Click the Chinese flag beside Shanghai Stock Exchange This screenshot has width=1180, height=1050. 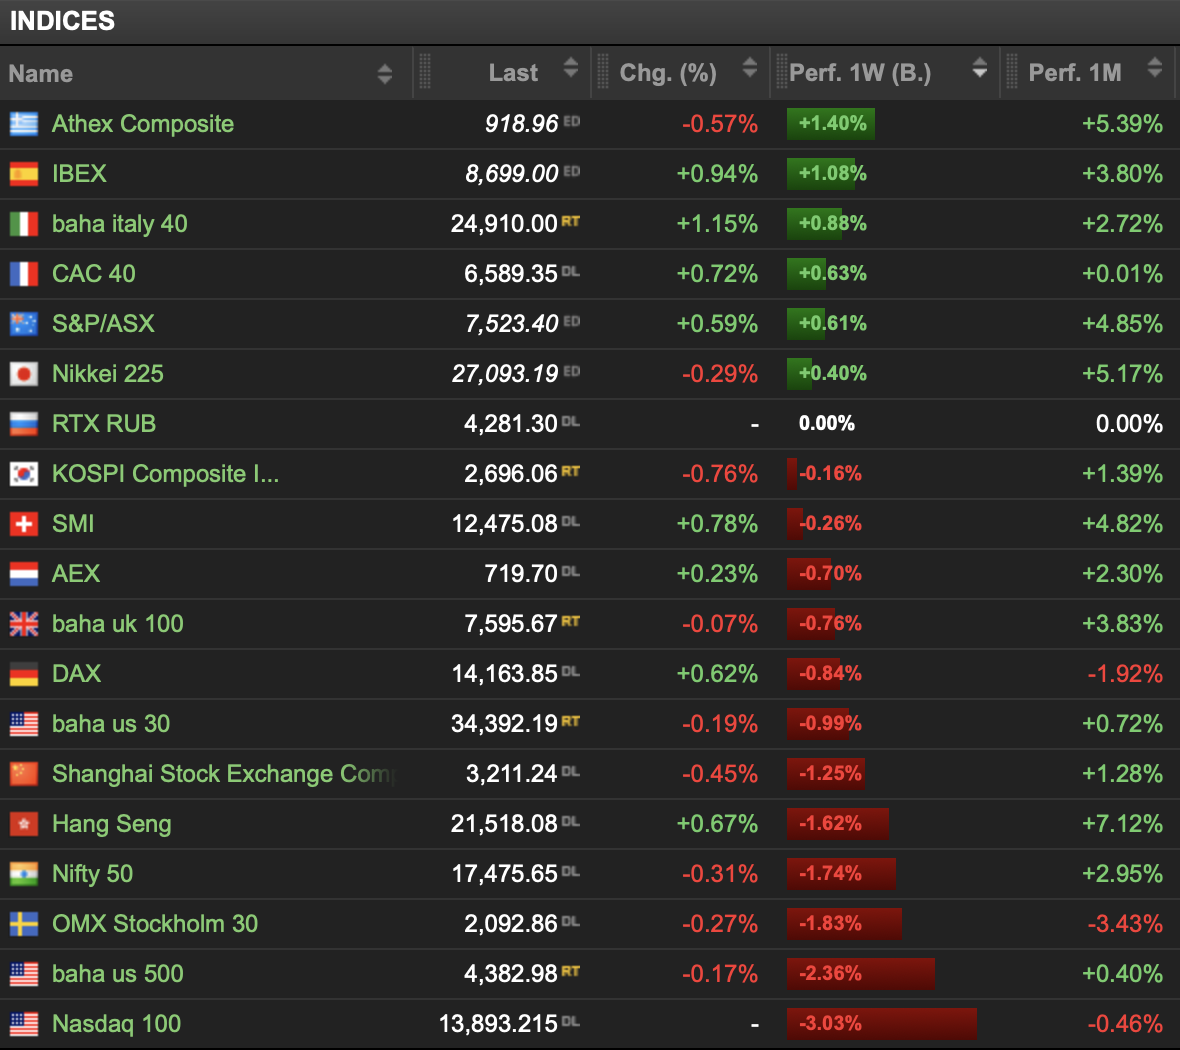[x=24, y=774]
